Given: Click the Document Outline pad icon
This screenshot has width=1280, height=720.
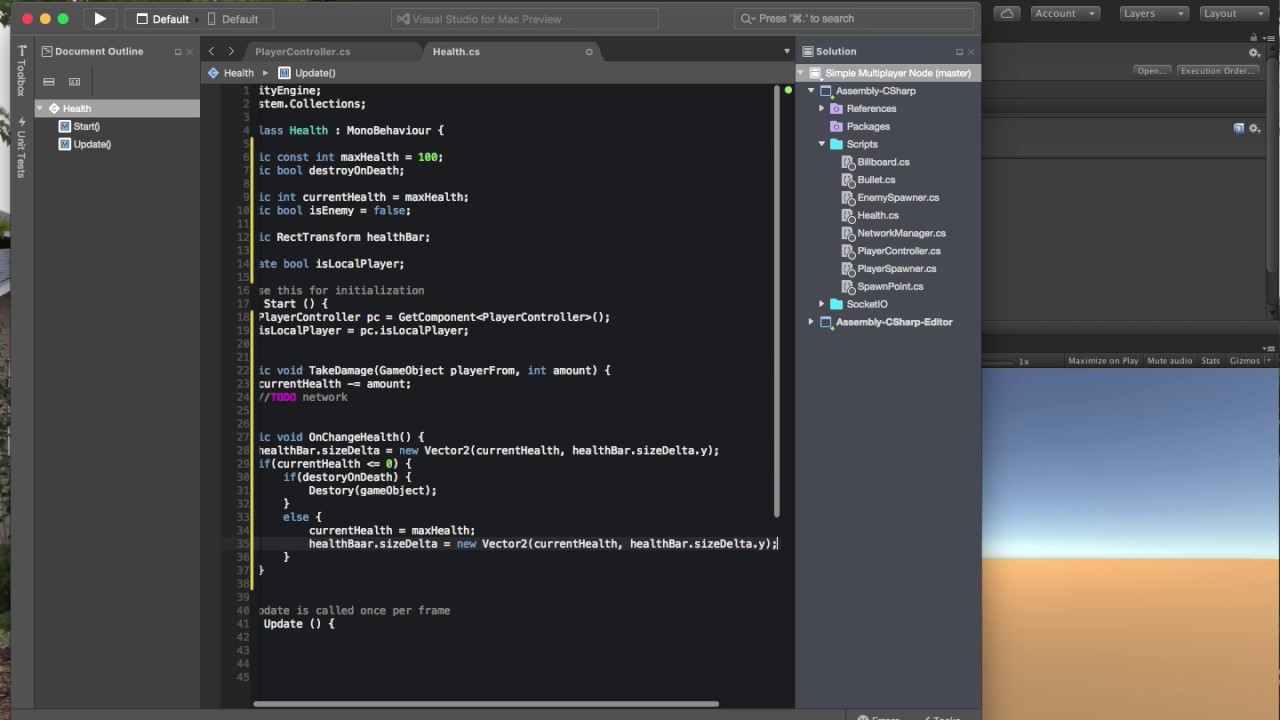Looking at the screenshot, I should (47, 51).
